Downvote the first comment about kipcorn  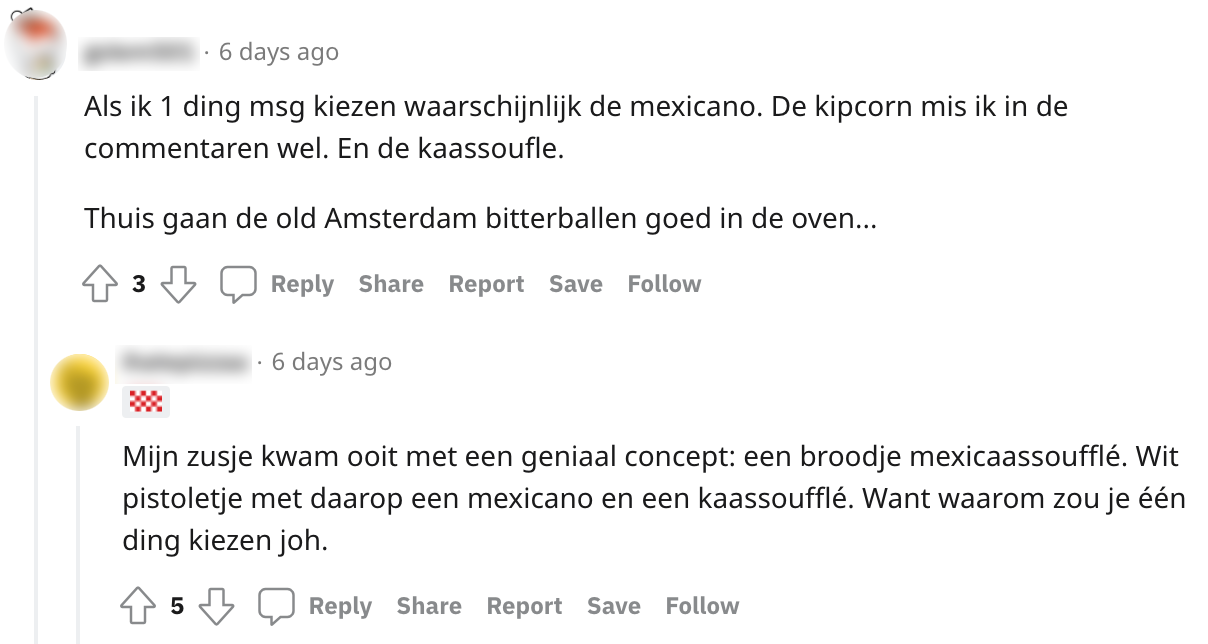click(x=179, y=285)
